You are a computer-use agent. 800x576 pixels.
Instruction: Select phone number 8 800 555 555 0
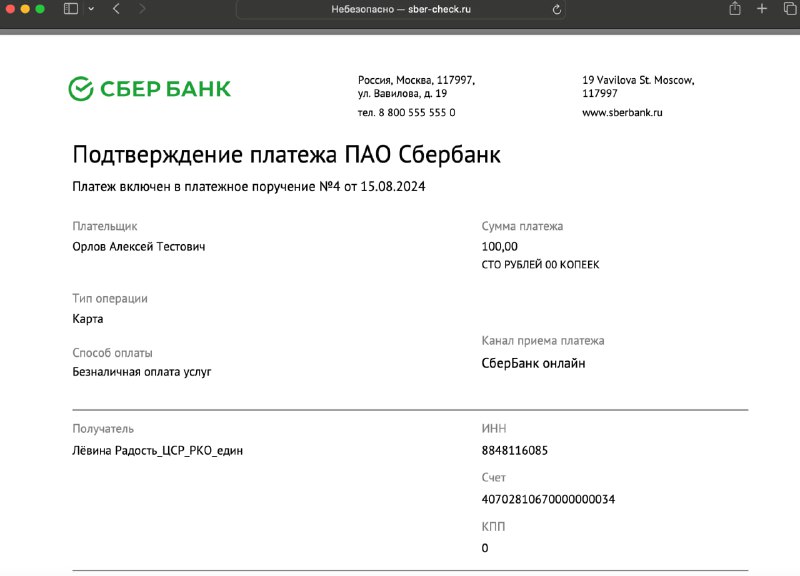tap(417, 113)
